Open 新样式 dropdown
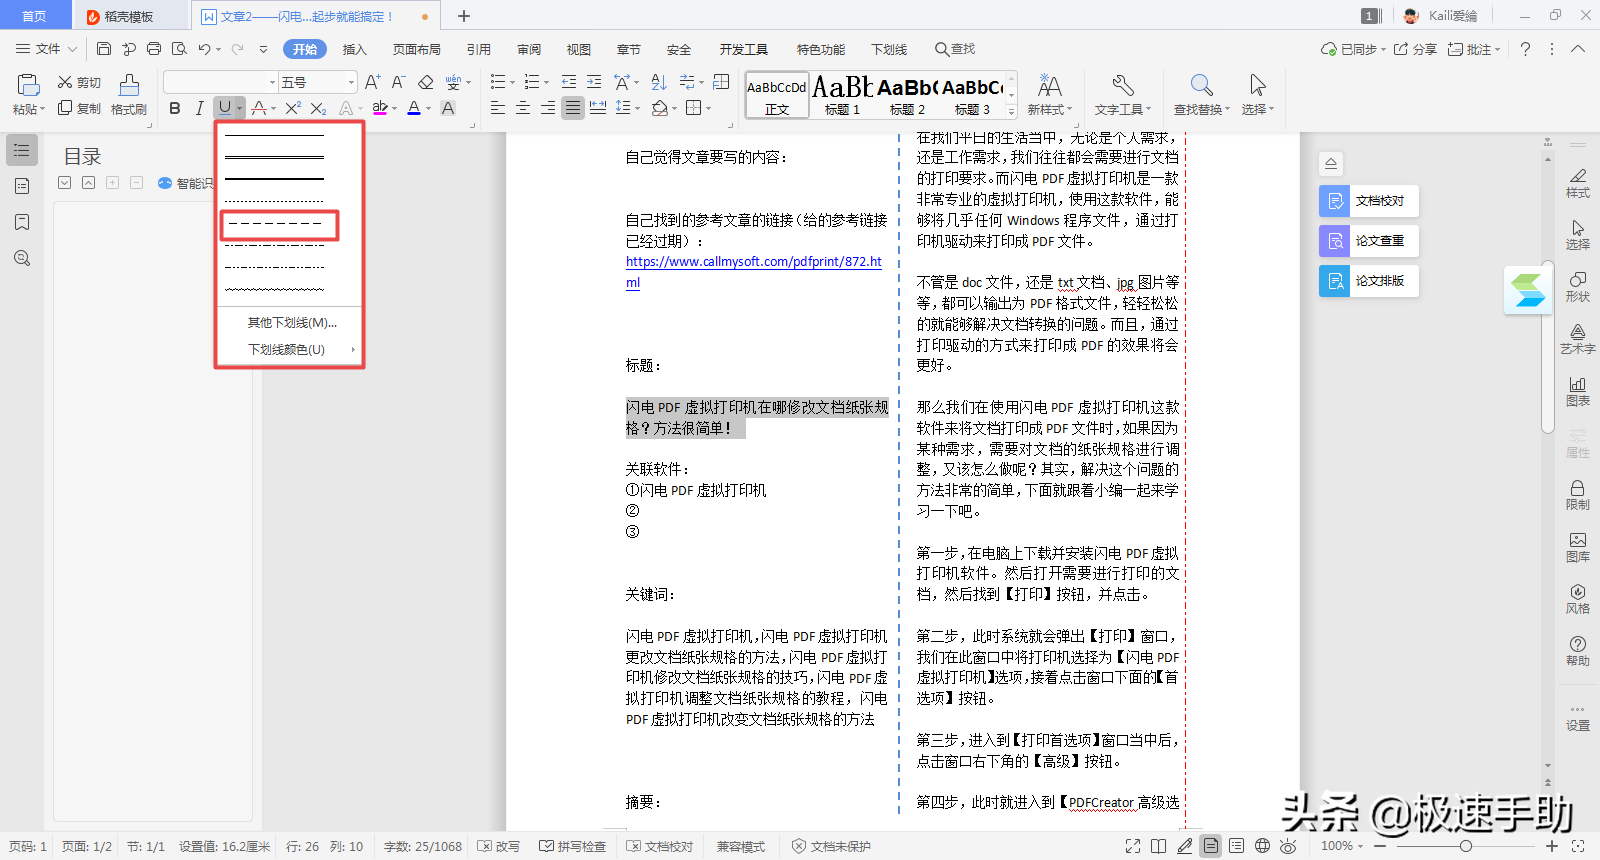1600x860 pixels. [1049, 95]
